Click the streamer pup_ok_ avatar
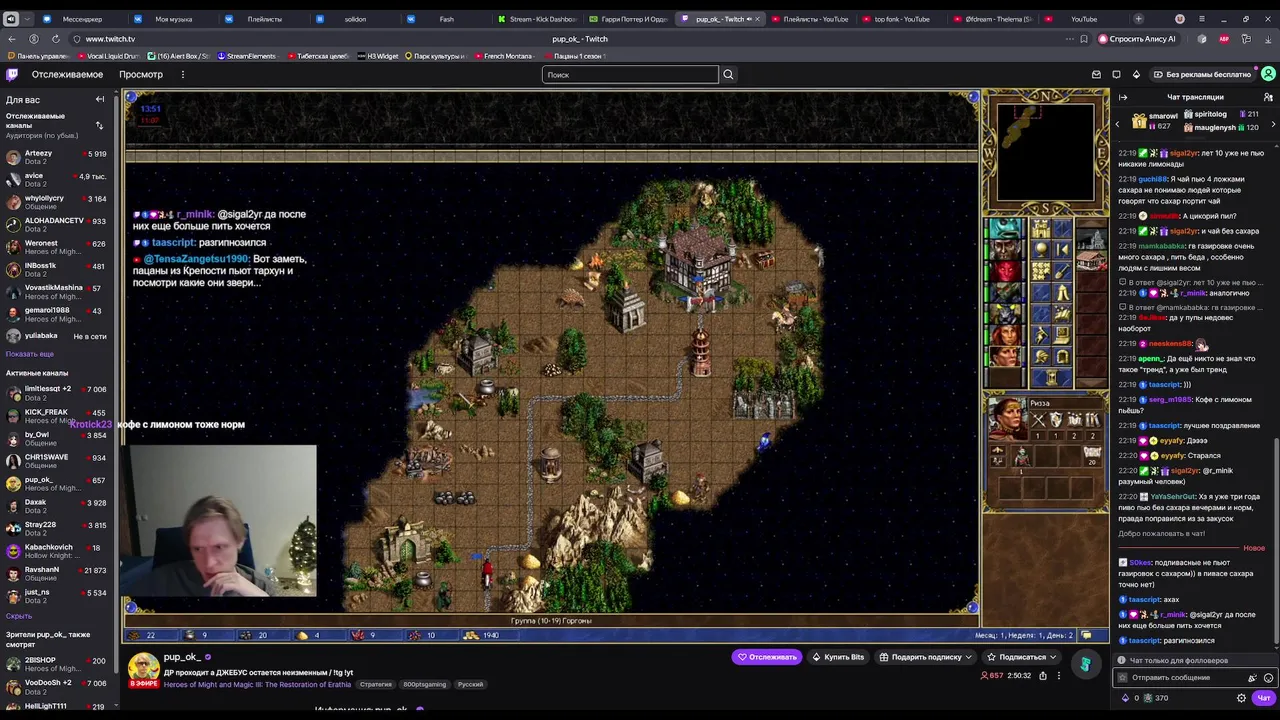Image resolution: width=1280 pixels, height=720 pixels. [x=143, y=669]
